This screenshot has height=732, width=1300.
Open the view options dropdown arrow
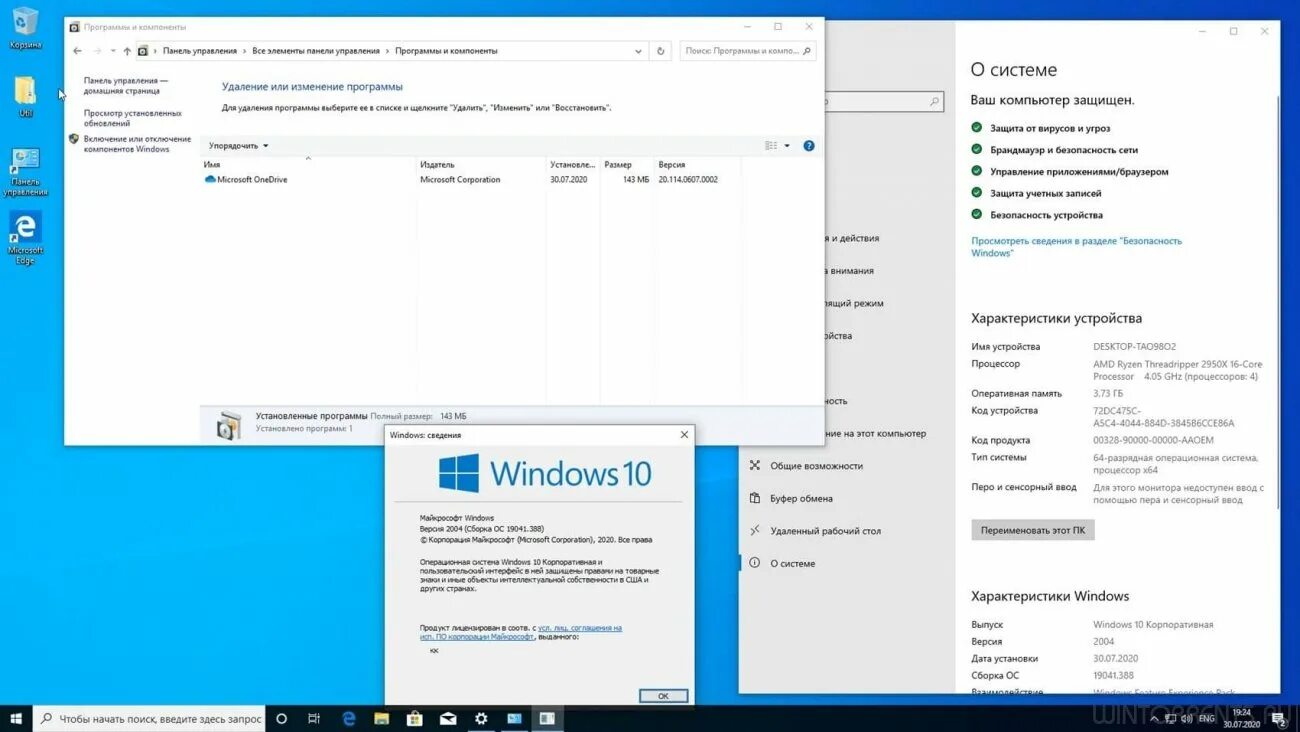[787, 146]
